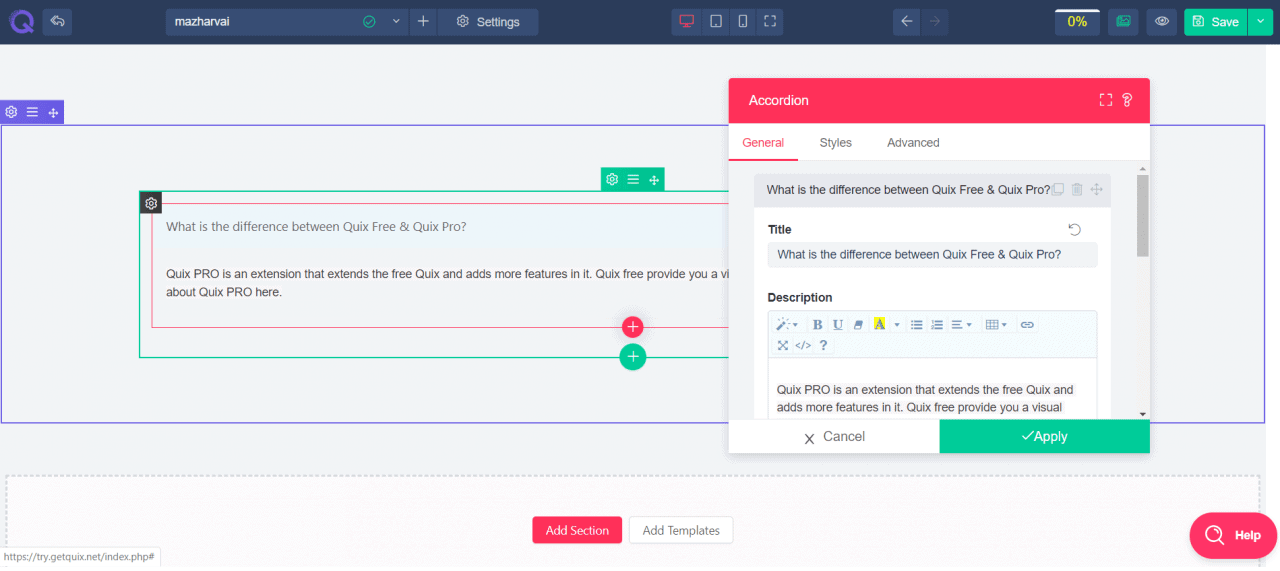Apply the Accordion changes
Image resolution: width=1280 pixels, height=571 pixels.
[1044, 437]
